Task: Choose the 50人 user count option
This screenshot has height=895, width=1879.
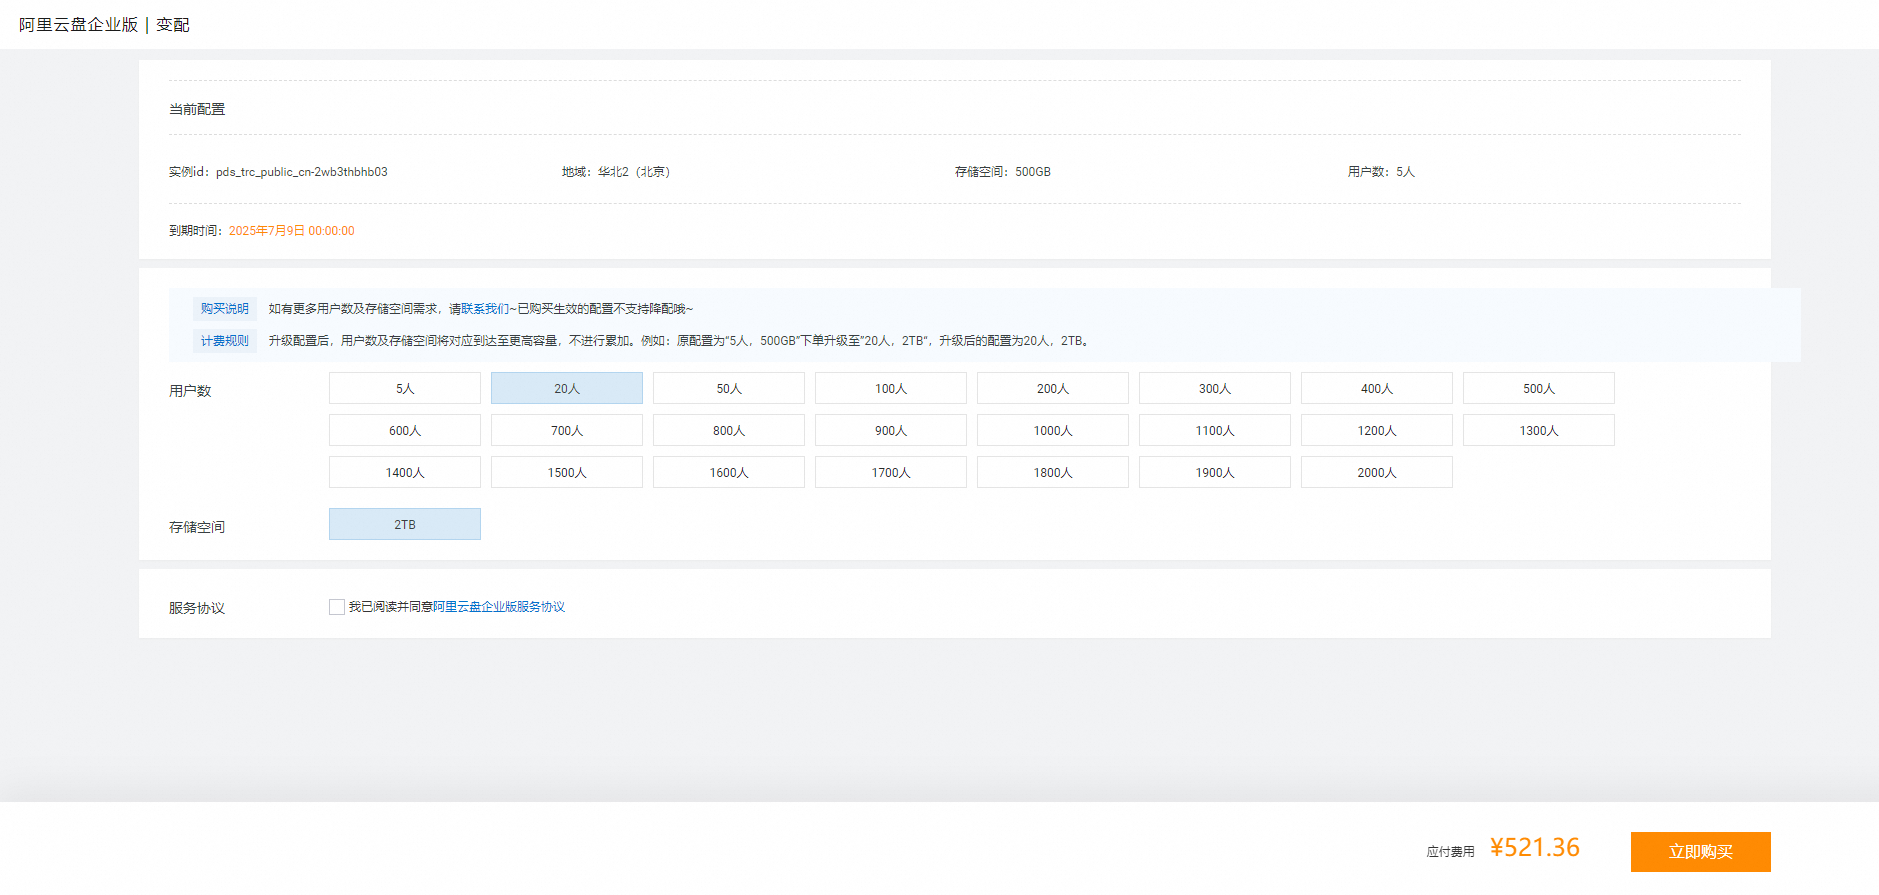Action: tap(729, 388)
